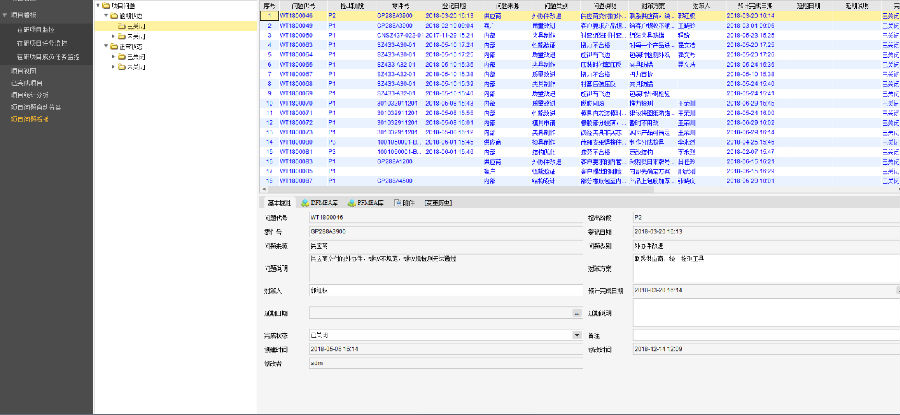The image size is (900, 415).
Task: Select the row with code WT1800070
Action: pos(297,101)
